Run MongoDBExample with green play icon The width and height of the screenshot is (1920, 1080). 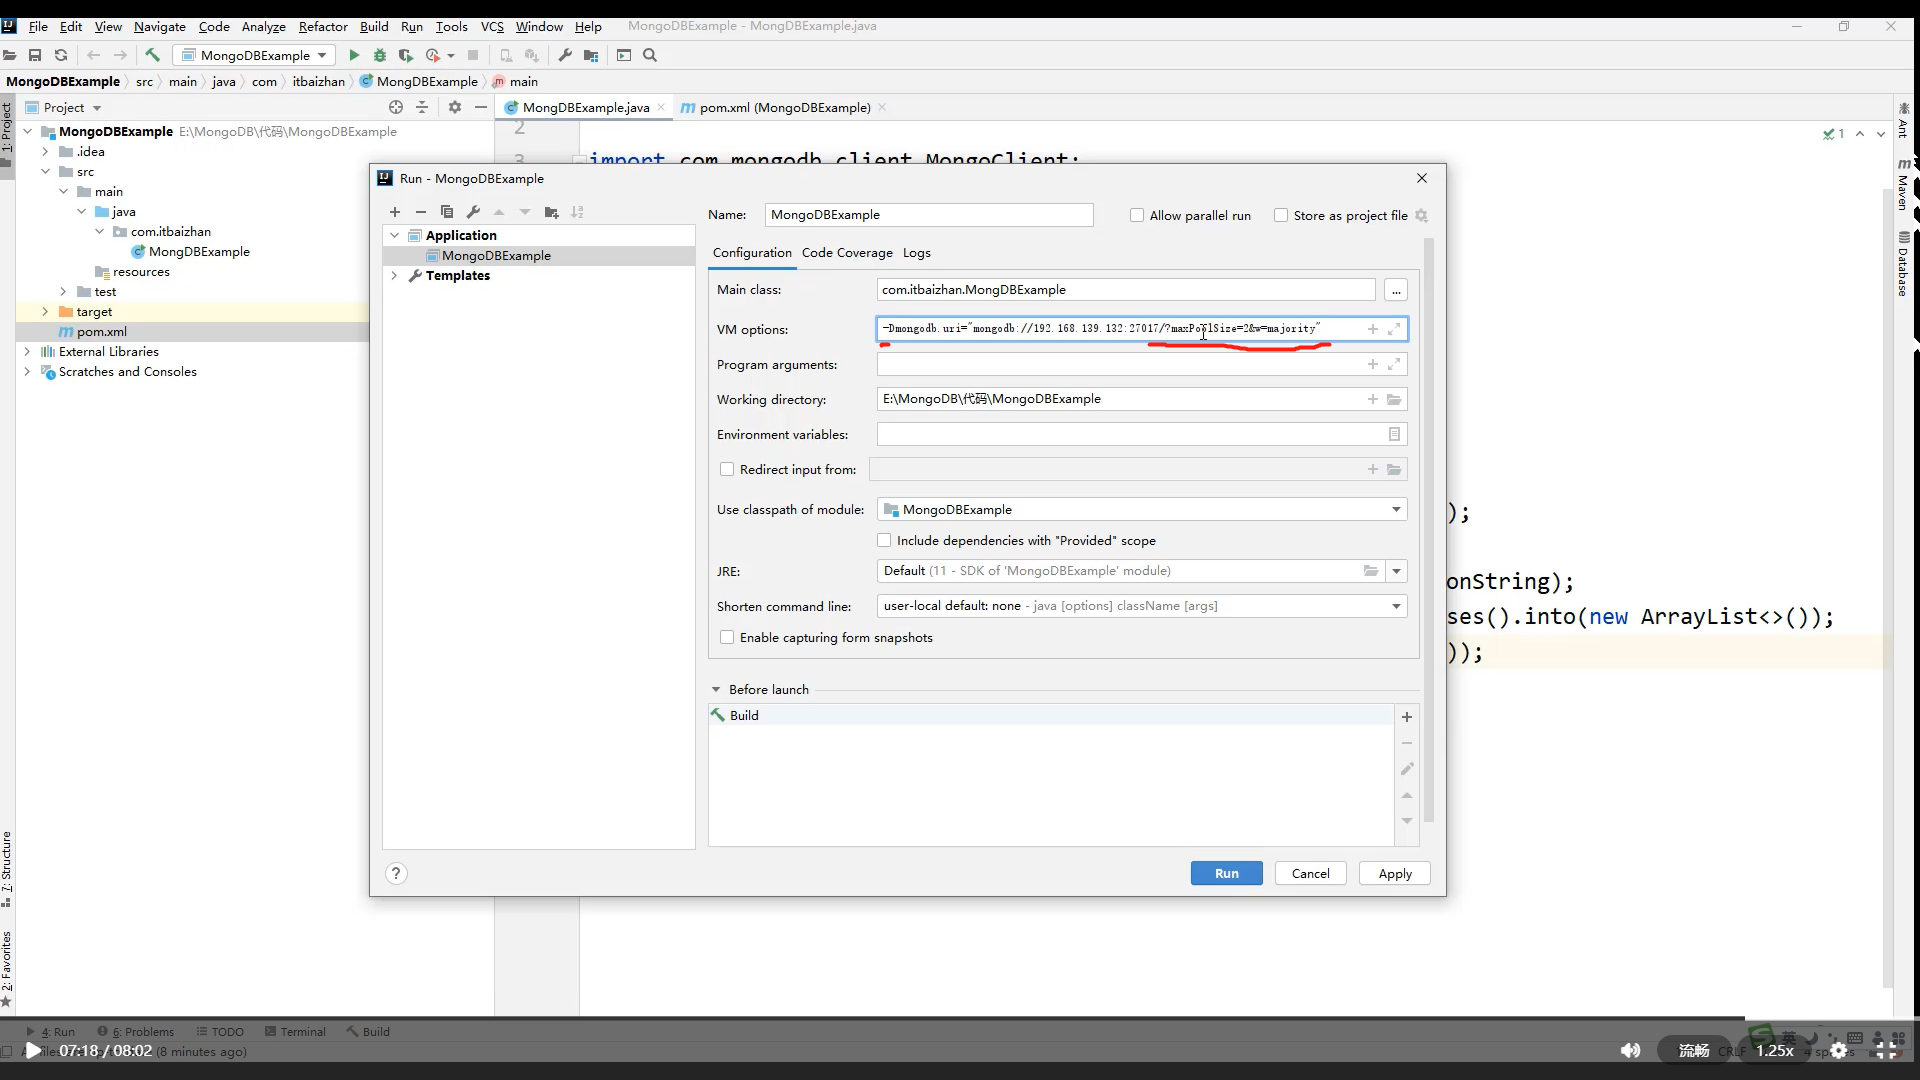(354, 55)
